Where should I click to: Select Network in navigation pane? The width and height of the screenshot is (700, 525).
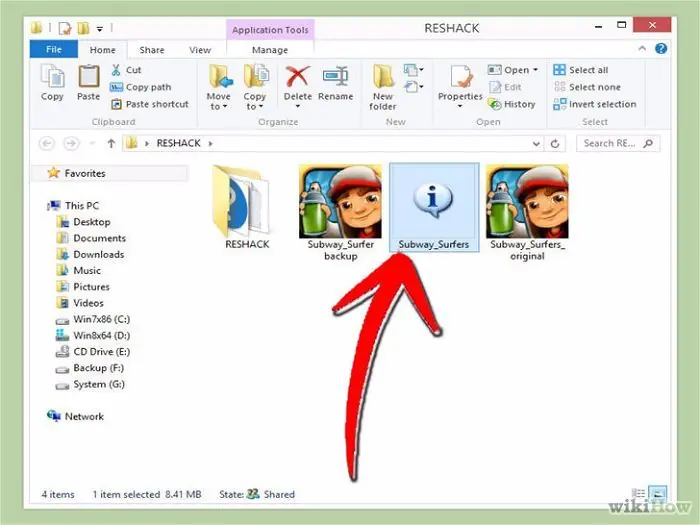click(75, 417)
